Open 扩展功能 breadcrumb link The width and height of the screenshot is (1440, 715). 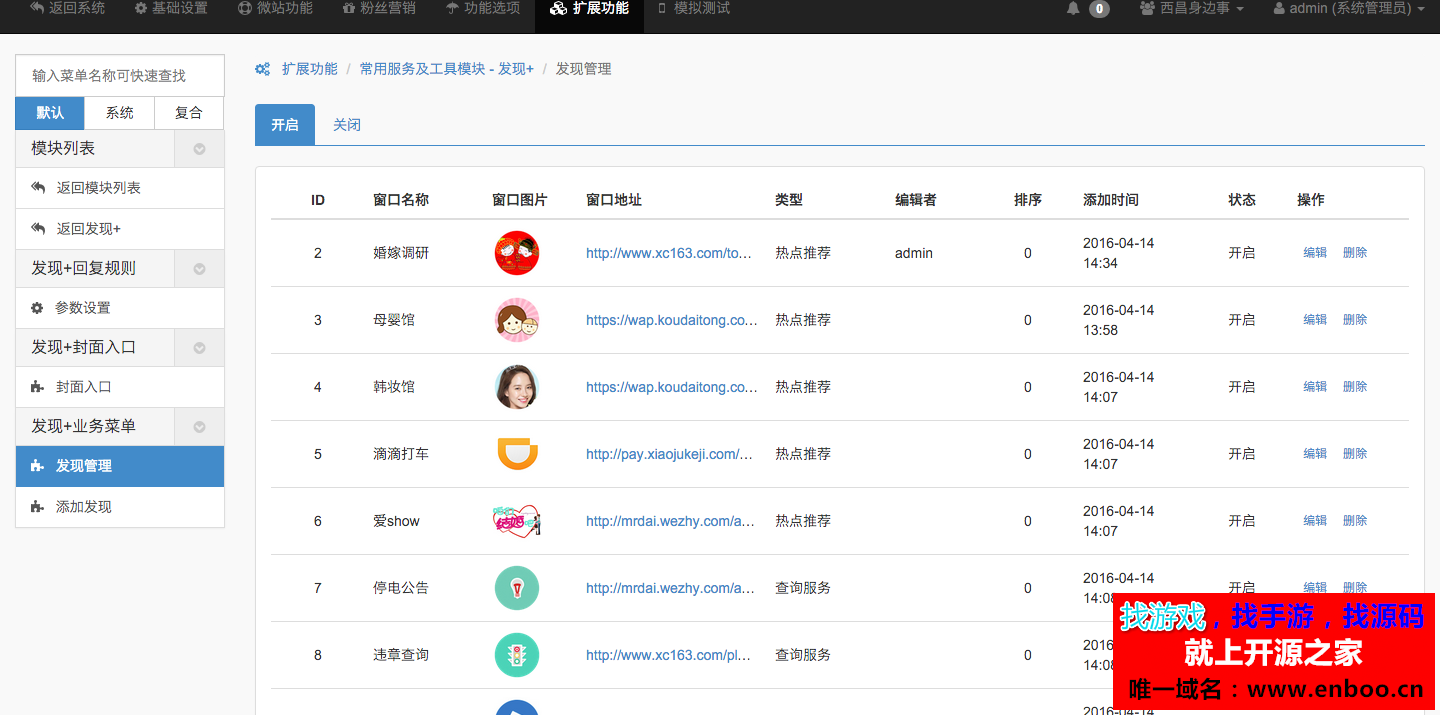point(310,69)
